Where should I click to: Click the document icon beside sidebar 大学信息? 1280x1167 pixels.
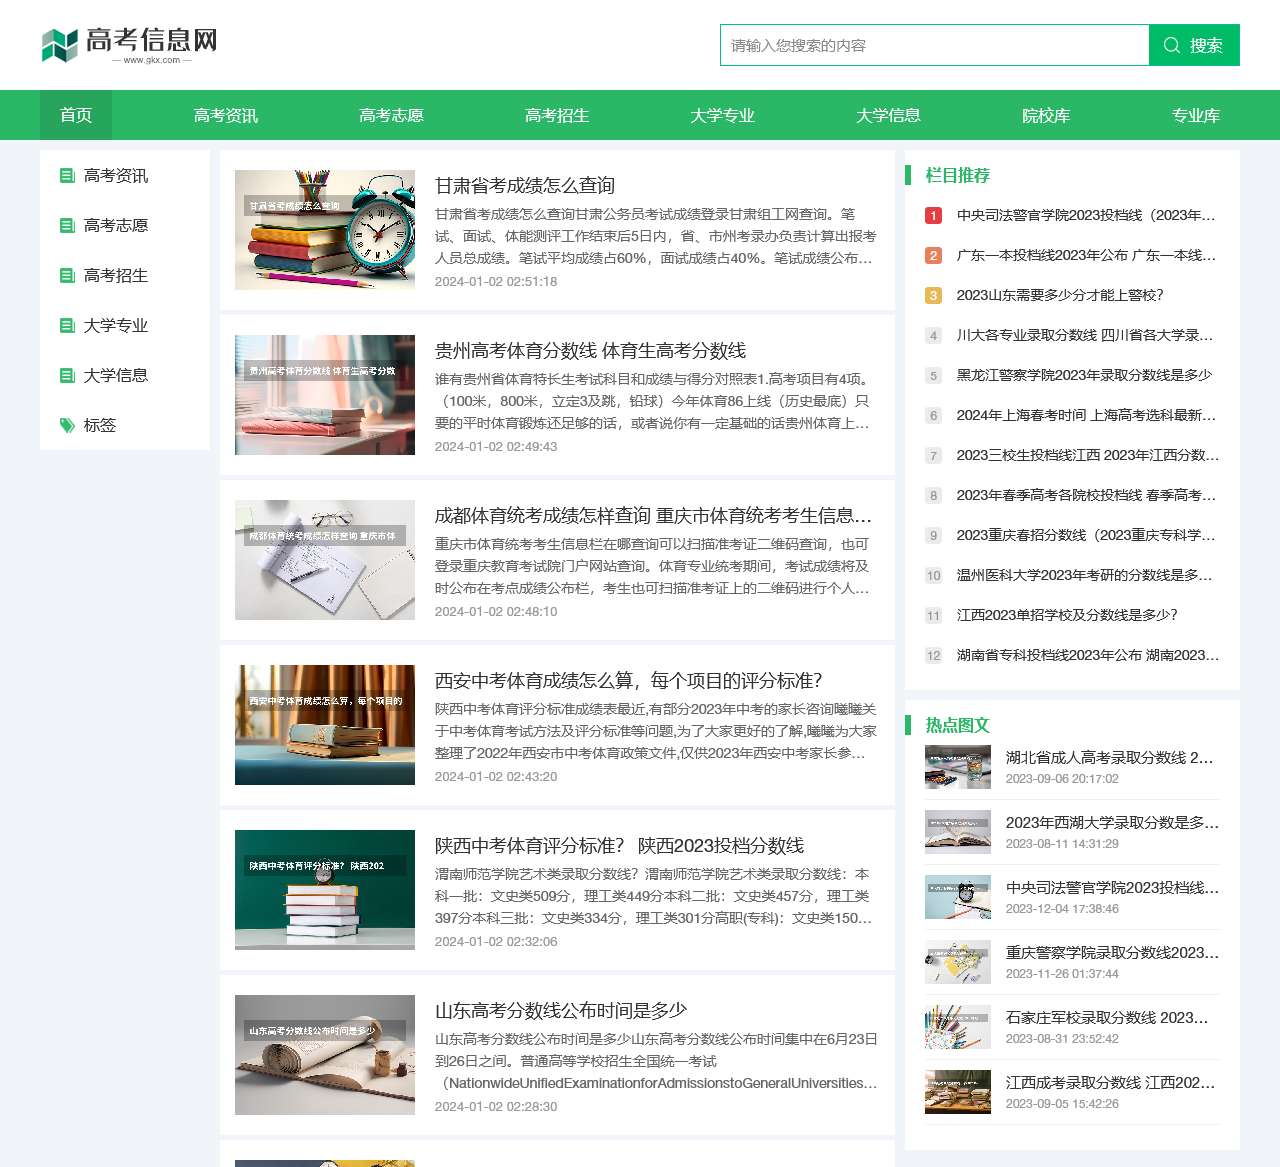67,376
